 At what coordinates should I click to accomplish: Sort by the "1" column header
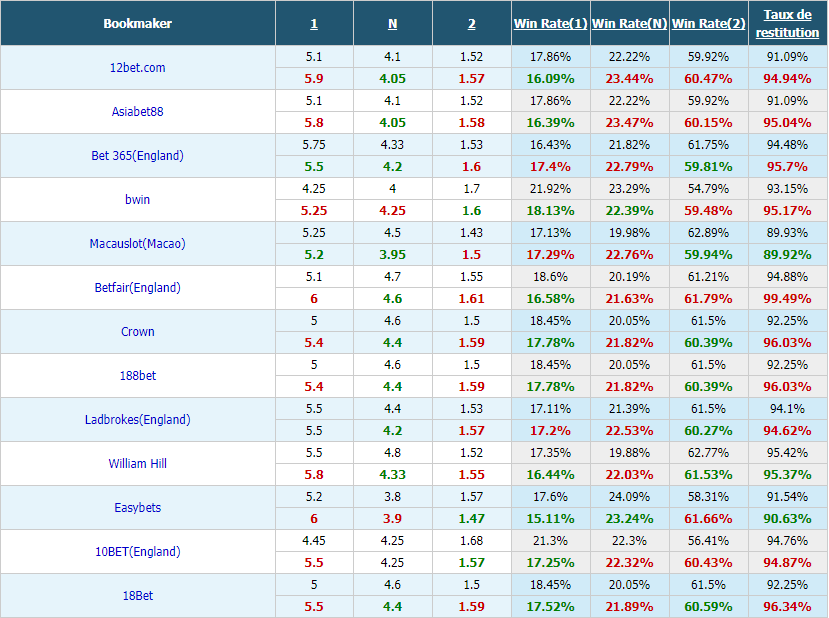[314, 24]
